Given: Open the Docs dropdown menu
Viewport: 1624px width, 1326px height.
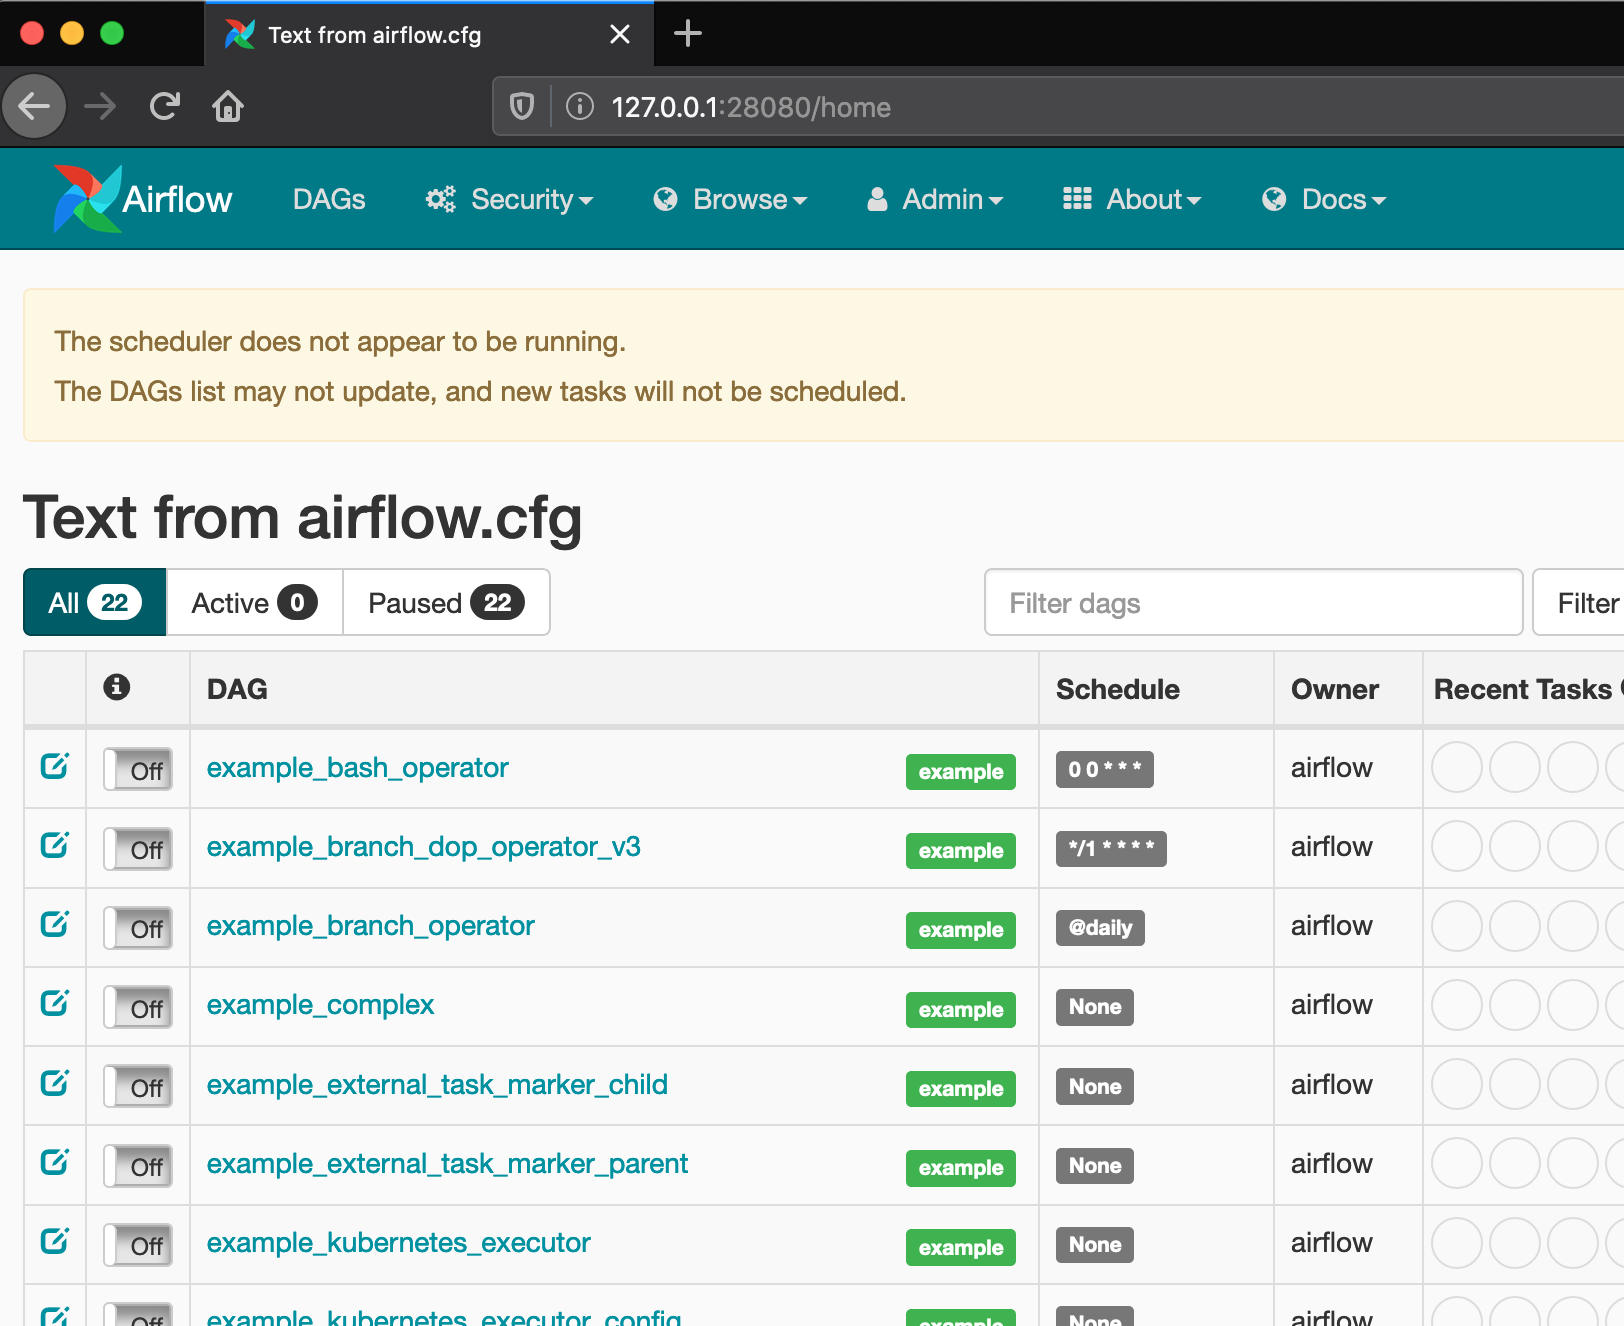Looking at the screenshot, I should coord(1324,199).
